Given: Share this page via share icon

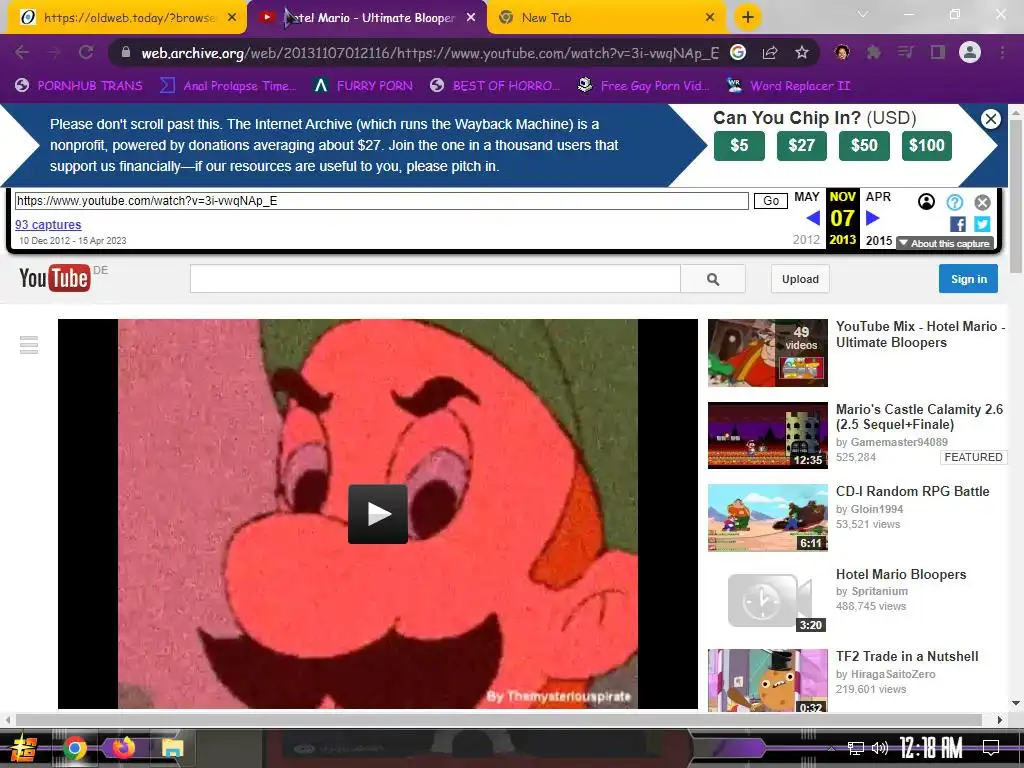Looking at the screenshot, I should (x=770, y=53).
